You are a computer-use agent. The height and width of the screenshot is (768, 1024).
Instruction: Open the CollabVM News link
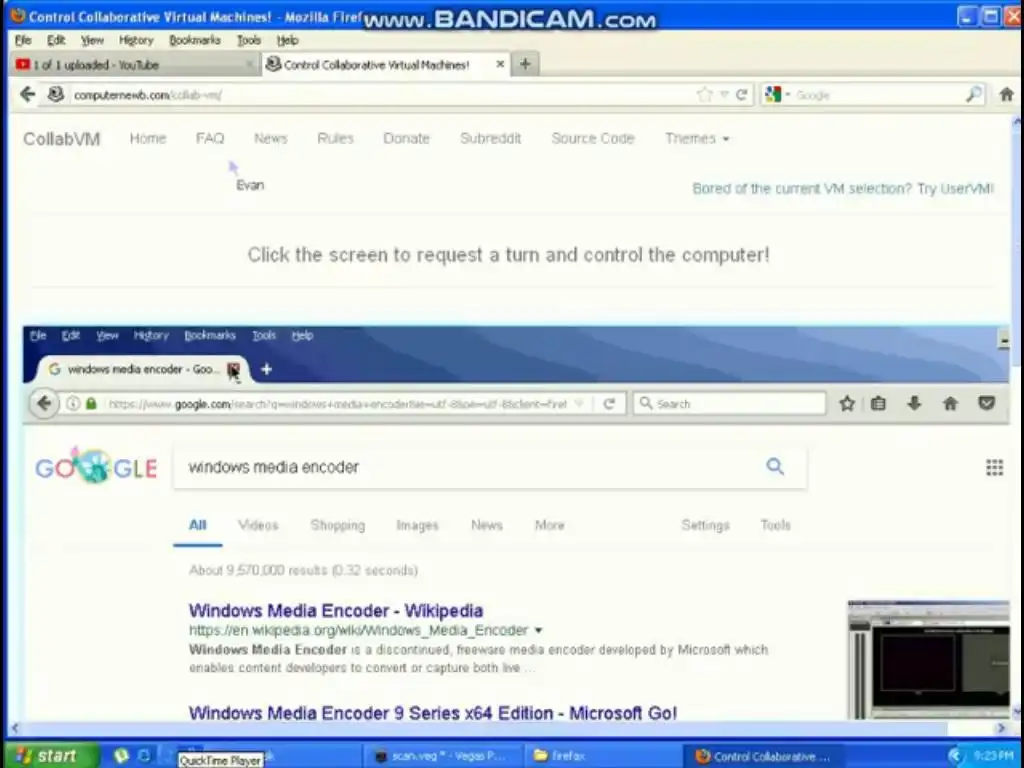[x=270, y=138]
